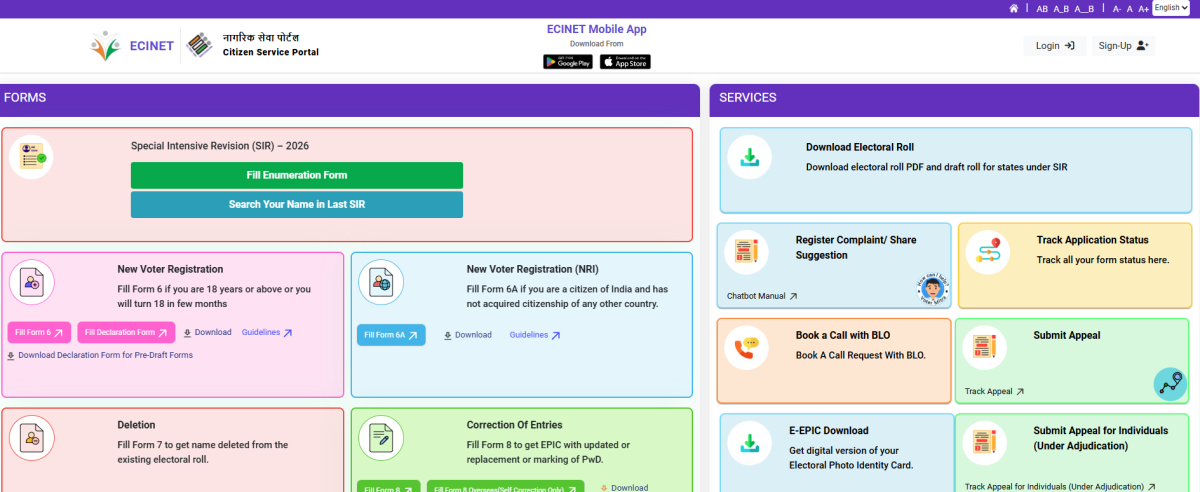Click Search Your Name in Last SIR

point(297,204)
